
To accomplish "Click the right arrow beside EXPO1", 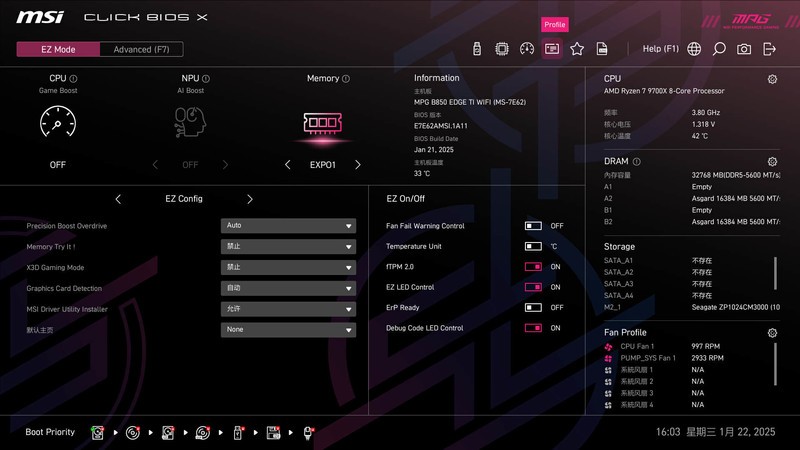I will pyautogui.click(x=358, y=164).
